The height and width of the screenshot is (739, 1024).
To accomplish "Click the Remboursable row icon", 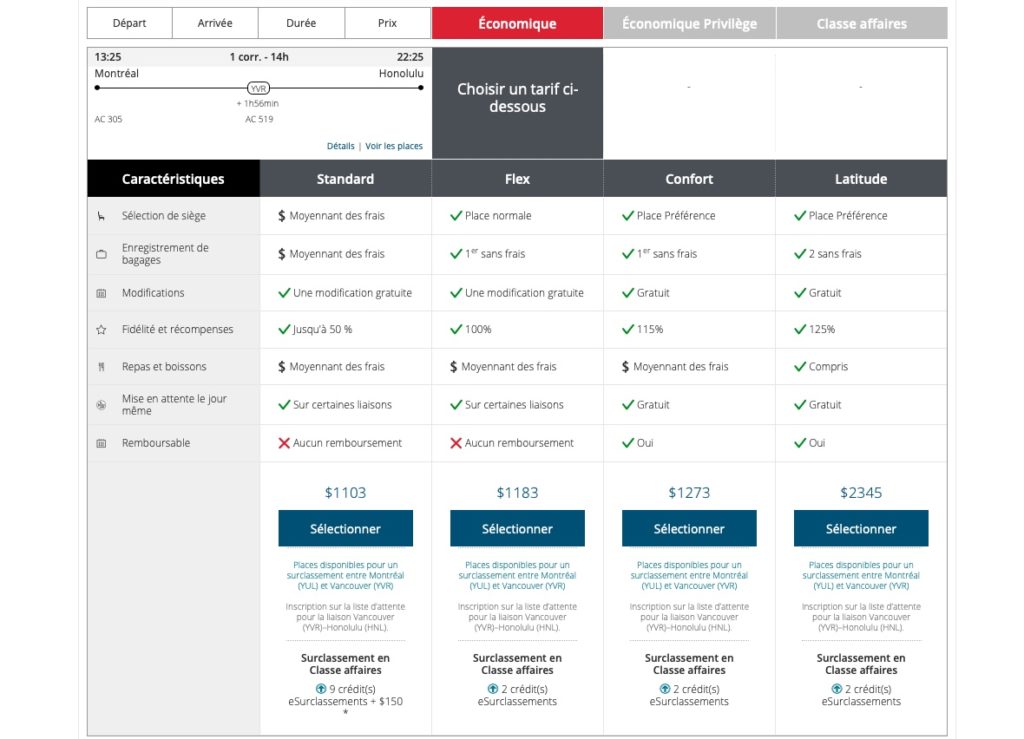I will tap(101, 443).
